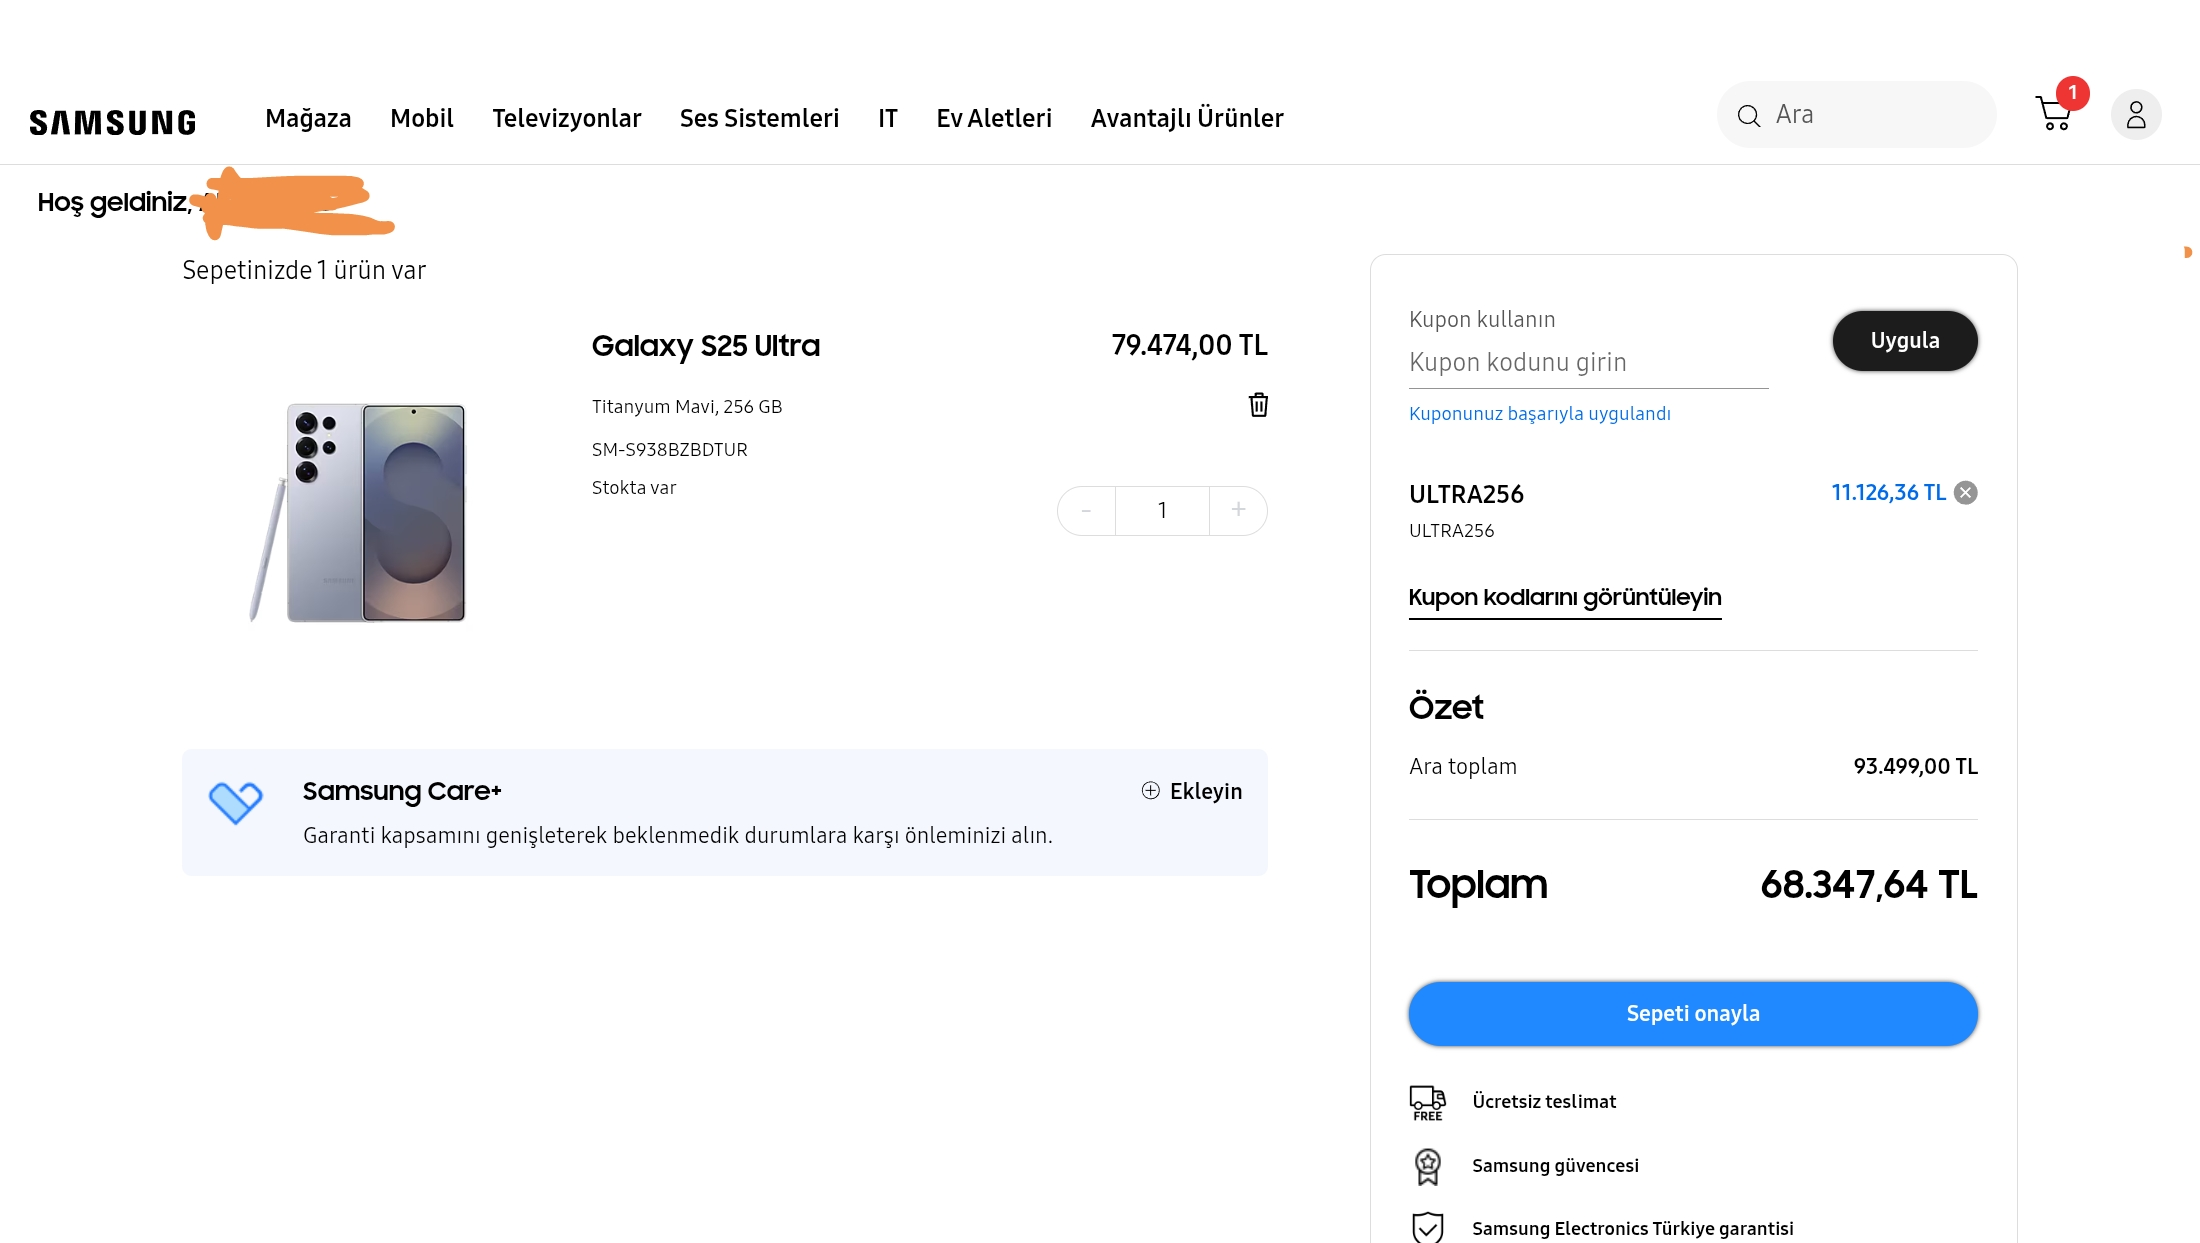Open Kupon kodlarını görüntüleyin link

pos(1565,598)
